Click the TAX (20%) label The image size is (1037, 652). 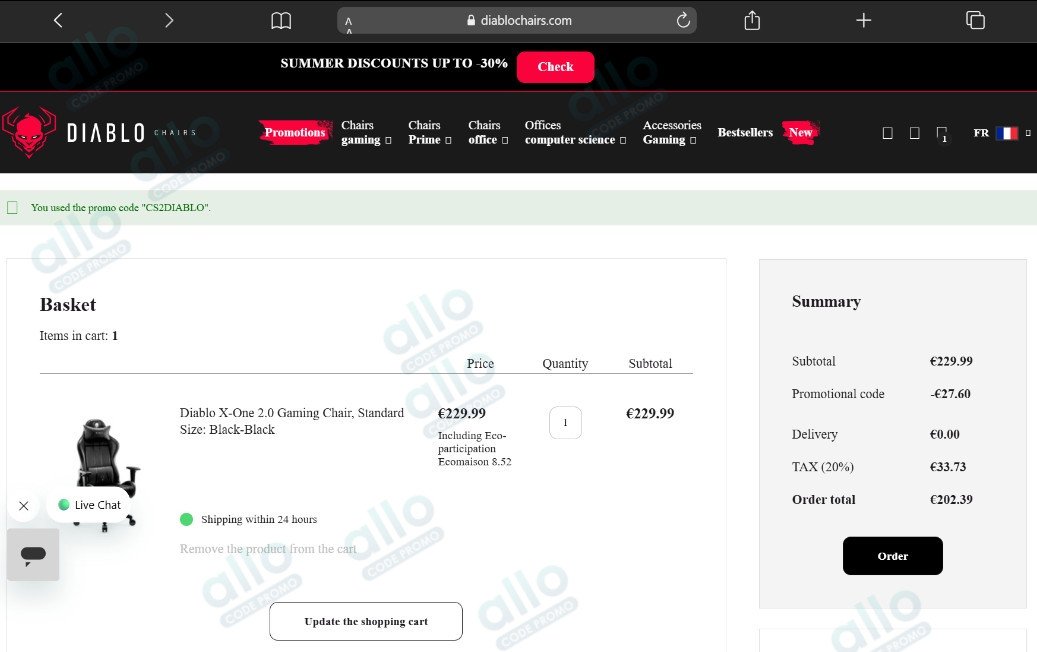tap(823, 467)
